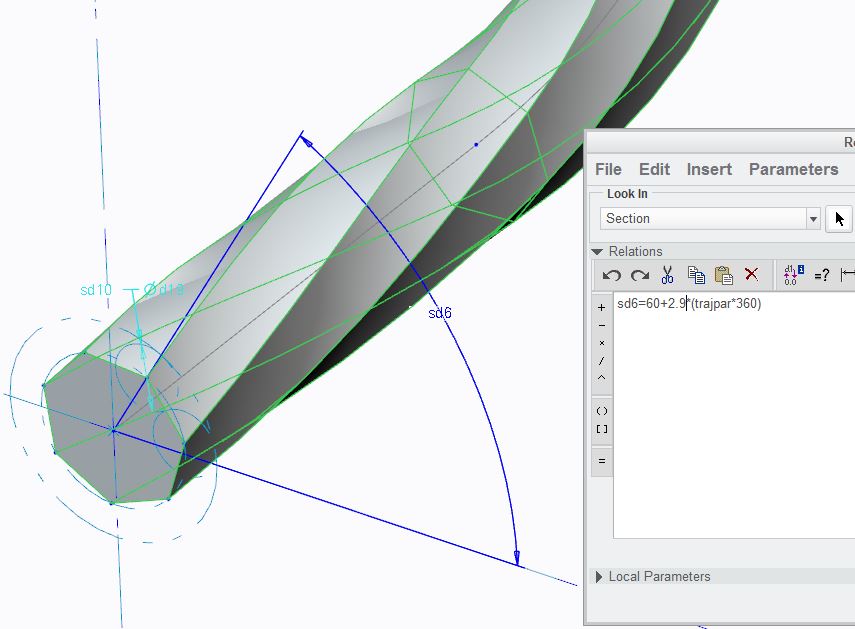Insert an equals sign
855x629 pixels.
pos(601,461)
